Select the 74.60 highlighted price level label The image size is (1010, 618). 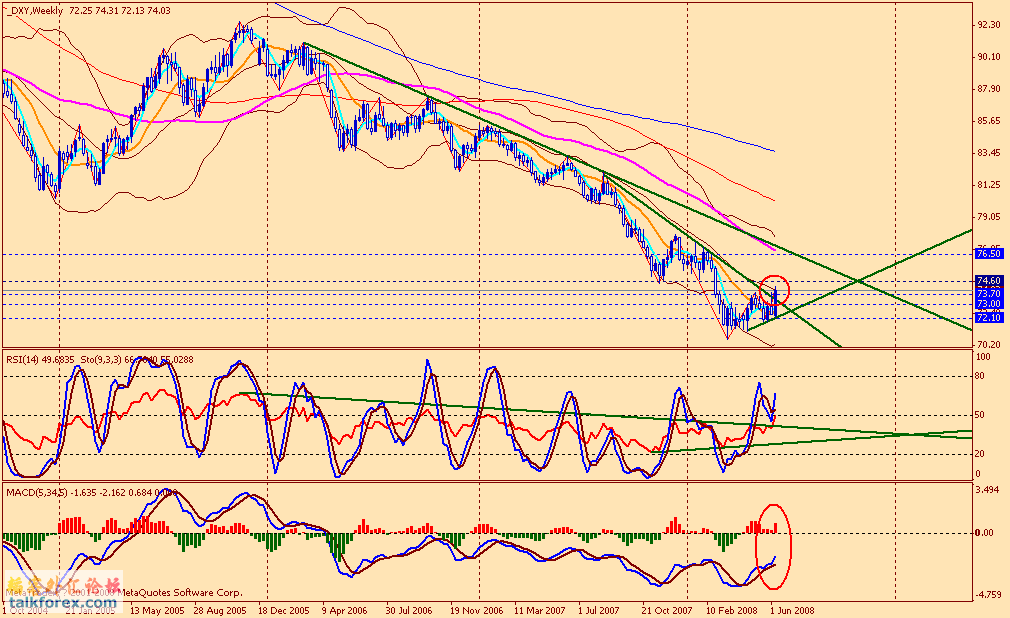(989, 281)
